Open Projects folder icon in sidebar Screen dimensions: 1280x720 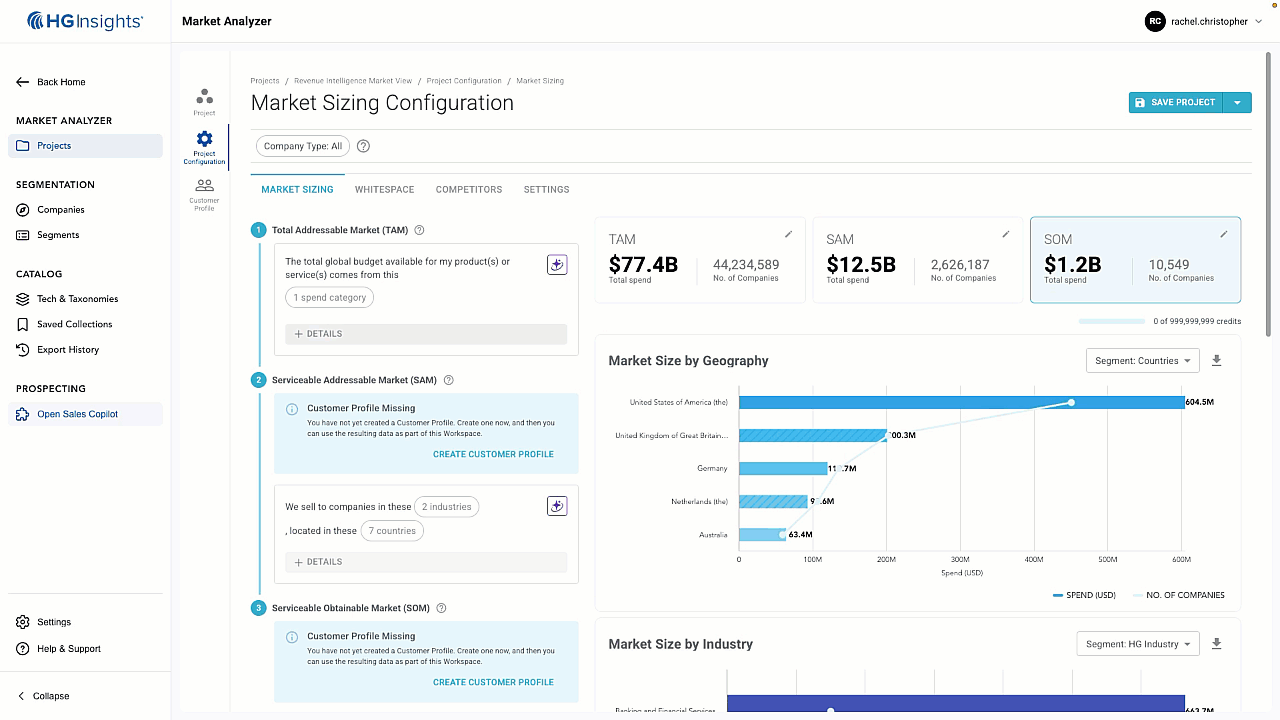coord(23,146)
